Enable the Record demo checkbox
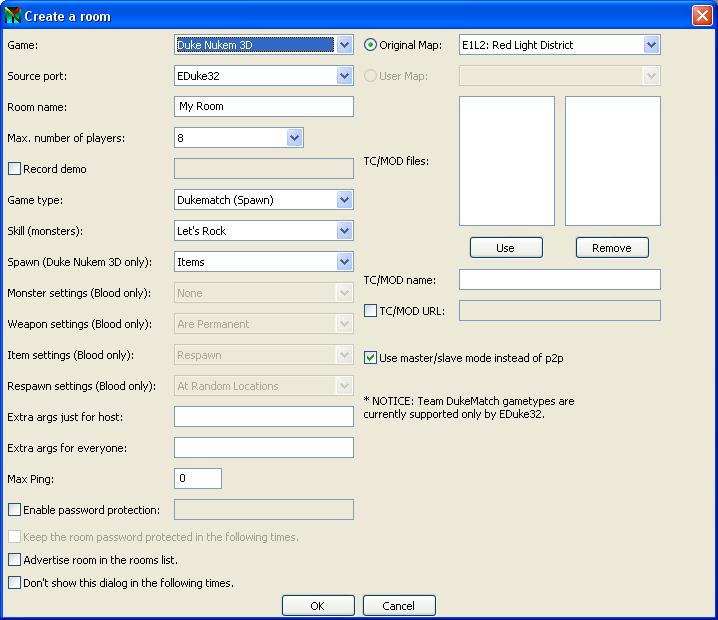This screenshot has width=718, height=620. tap(15, 169)
